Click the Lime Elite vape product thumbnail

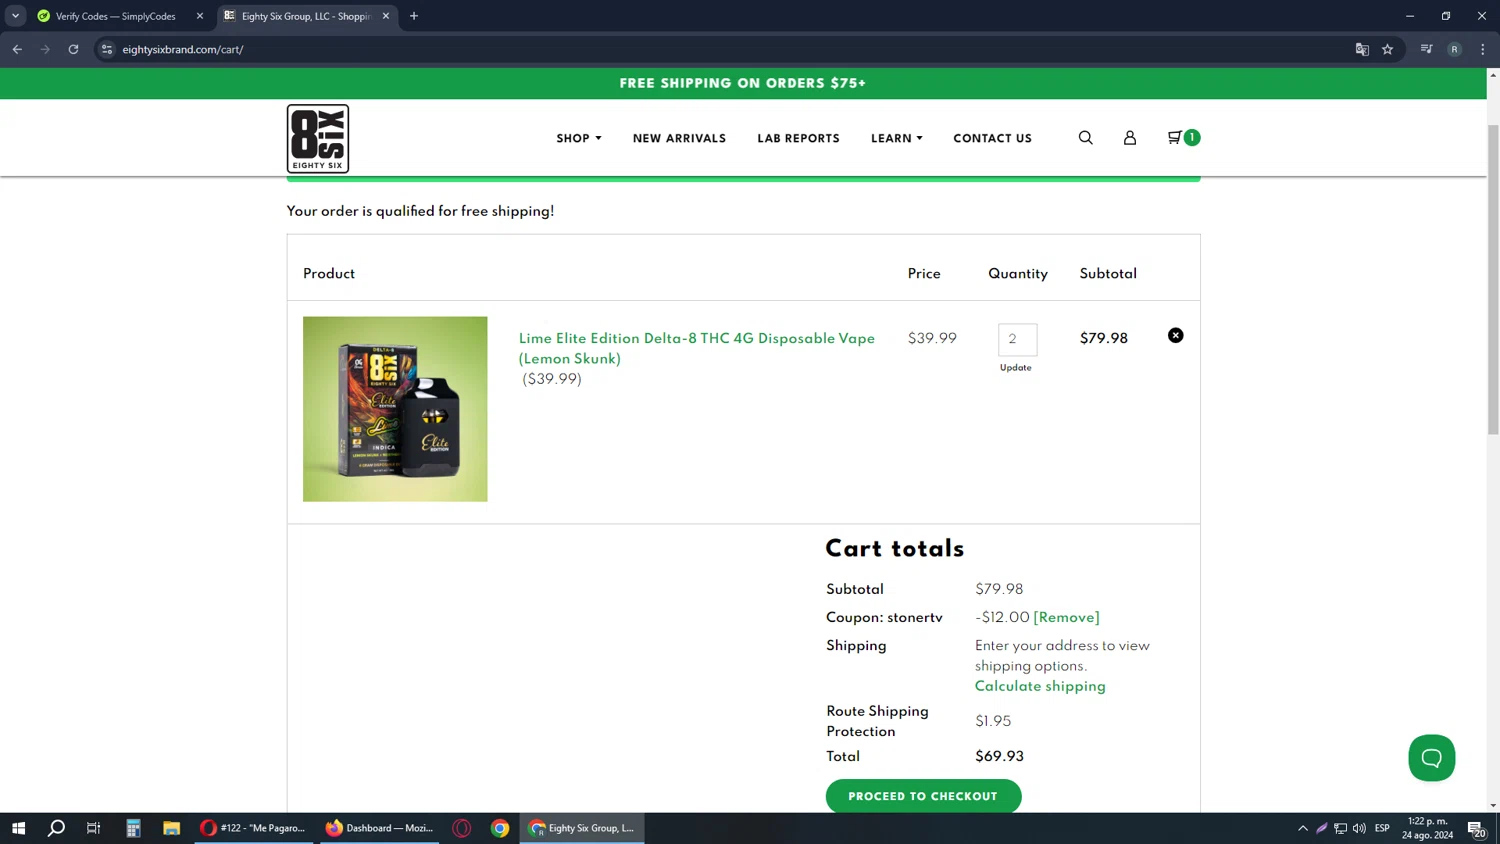click(395, 409)
